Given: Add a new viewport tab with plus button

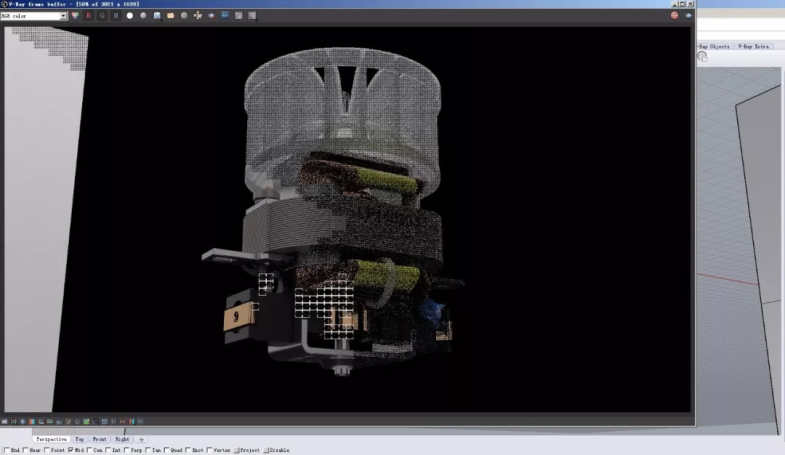Looking at the screenshot, I should (141, 439).
